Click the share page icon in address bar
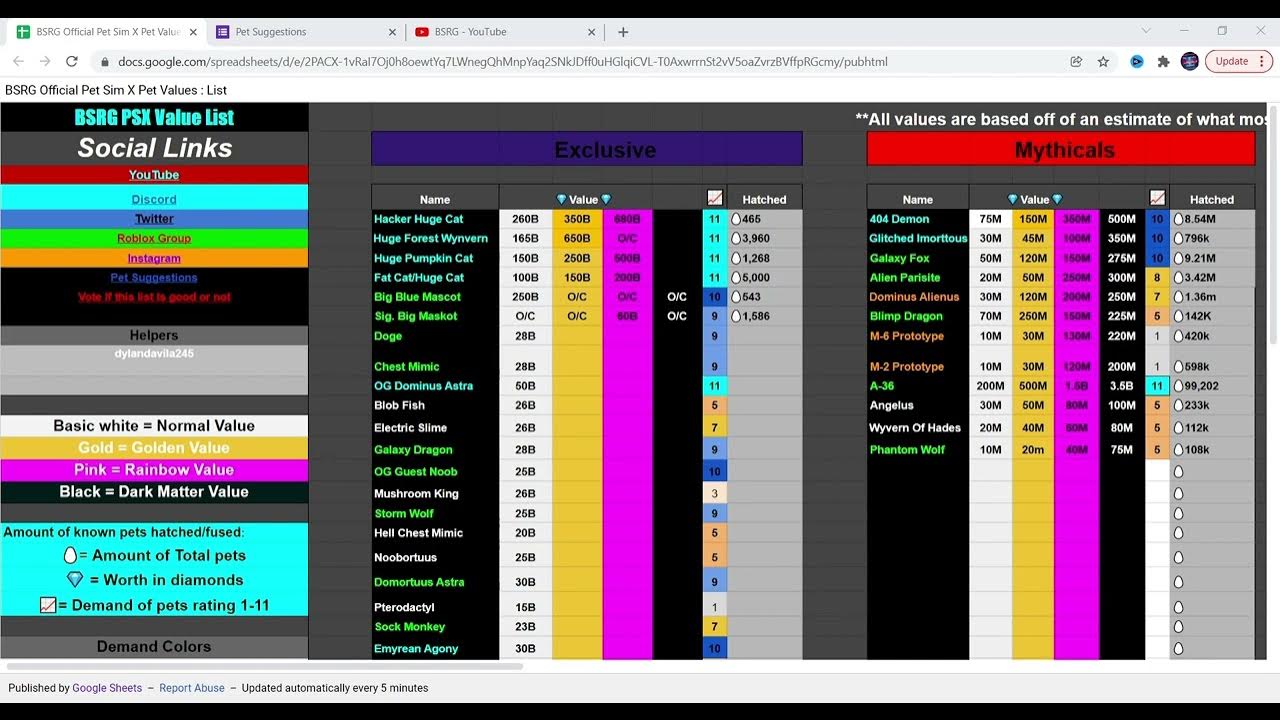 1076,61
